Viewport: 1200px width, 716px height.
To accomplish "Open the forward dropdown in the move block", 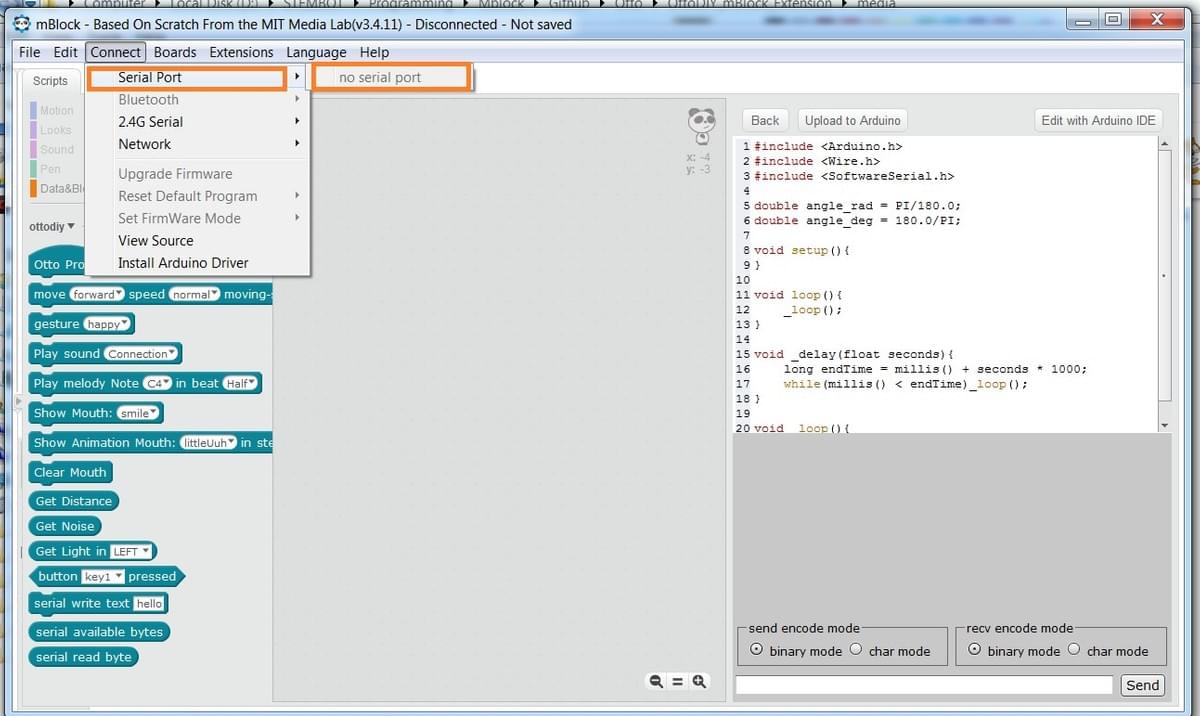I will click(97, 294).
